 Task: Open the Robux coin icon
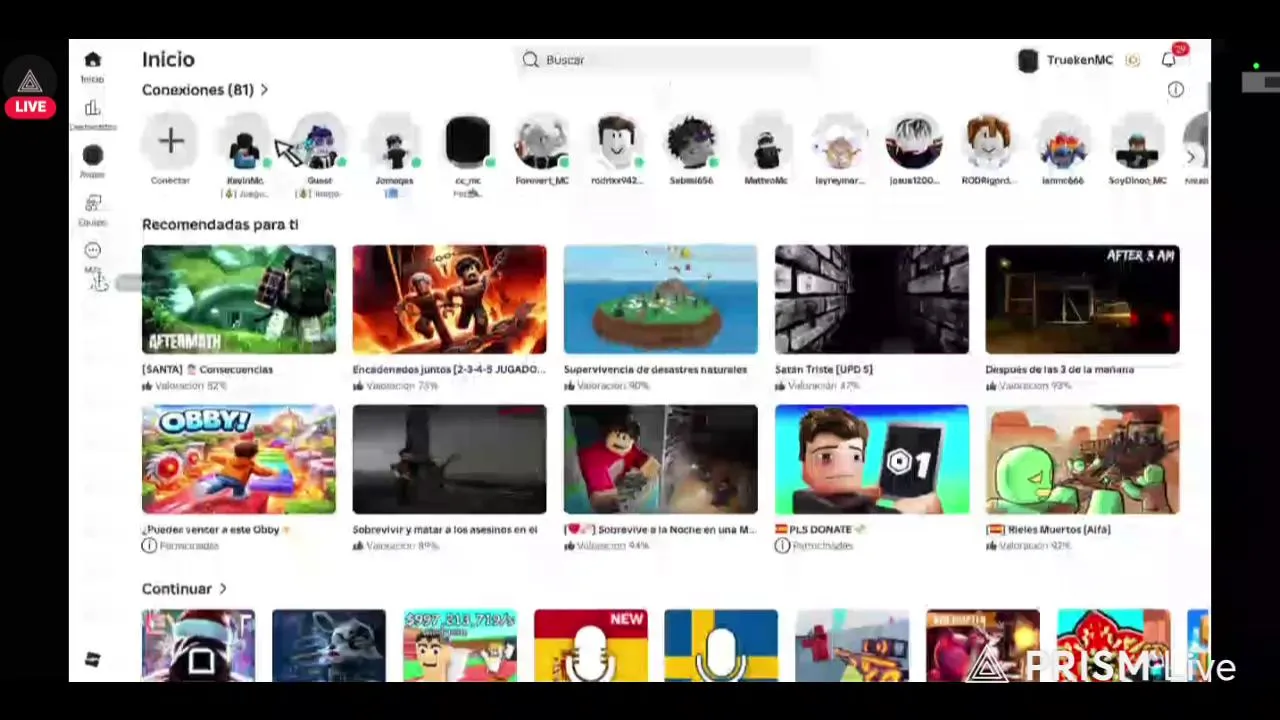point(1132,60)
